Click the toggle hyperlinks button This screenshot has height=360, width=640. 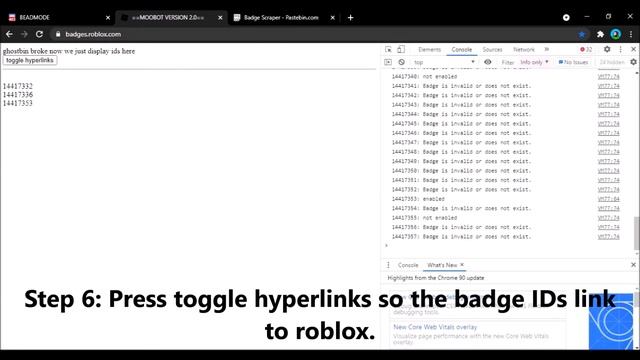pos(30,60)
